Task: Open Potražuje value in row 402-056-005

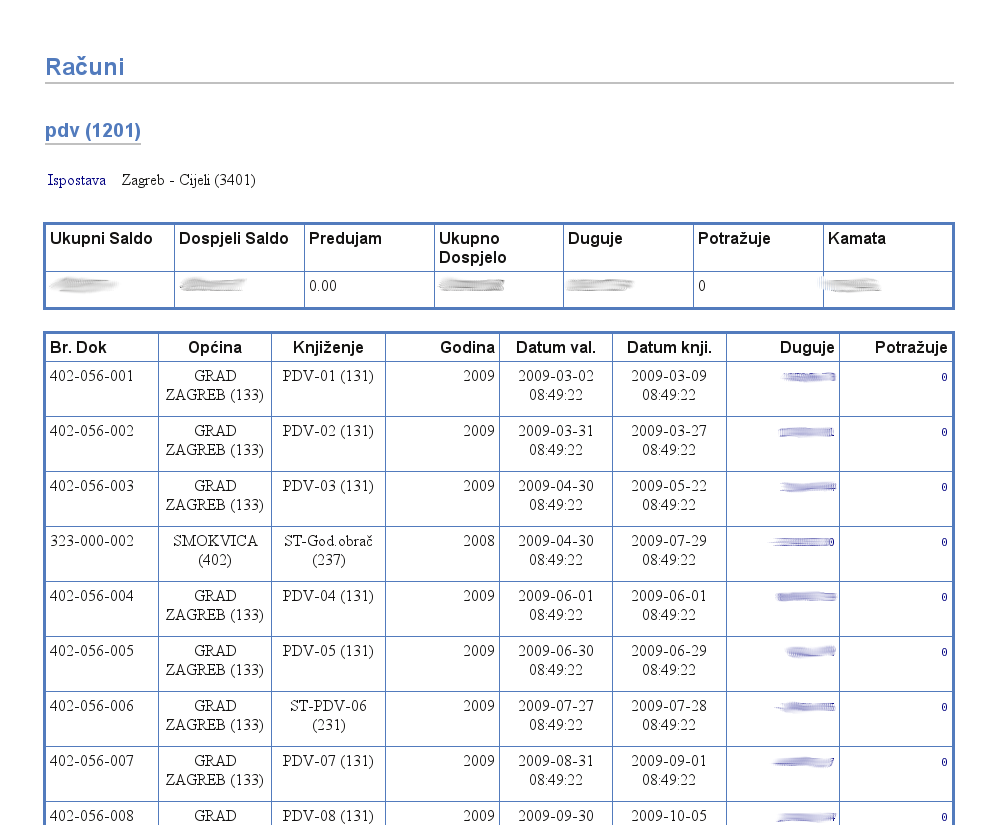Action: (x=943, y=653)
